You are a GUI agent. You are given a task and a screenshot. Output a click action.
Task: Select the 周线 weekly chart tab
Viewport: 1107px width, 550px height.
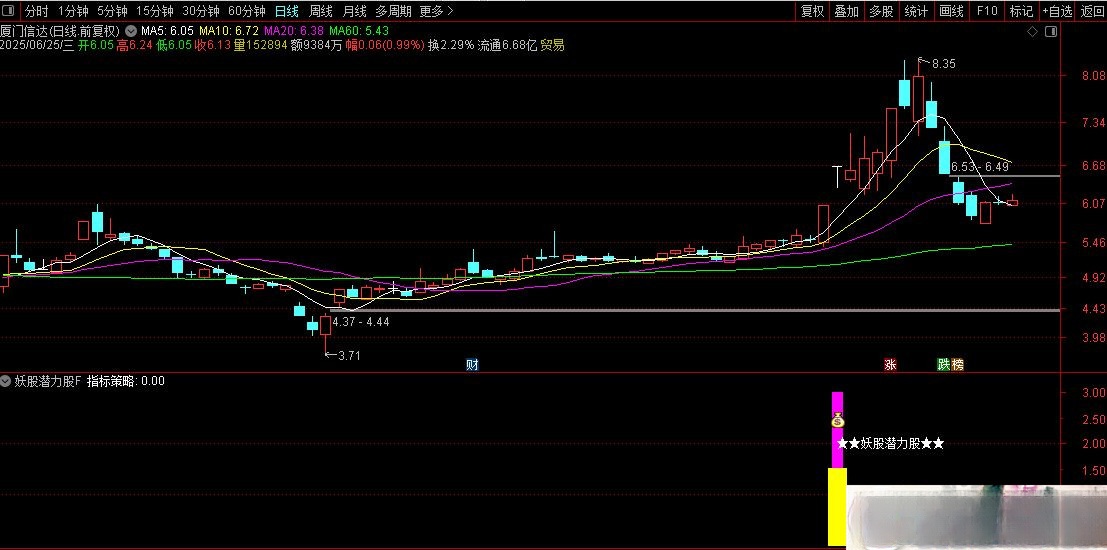[320, 11]
